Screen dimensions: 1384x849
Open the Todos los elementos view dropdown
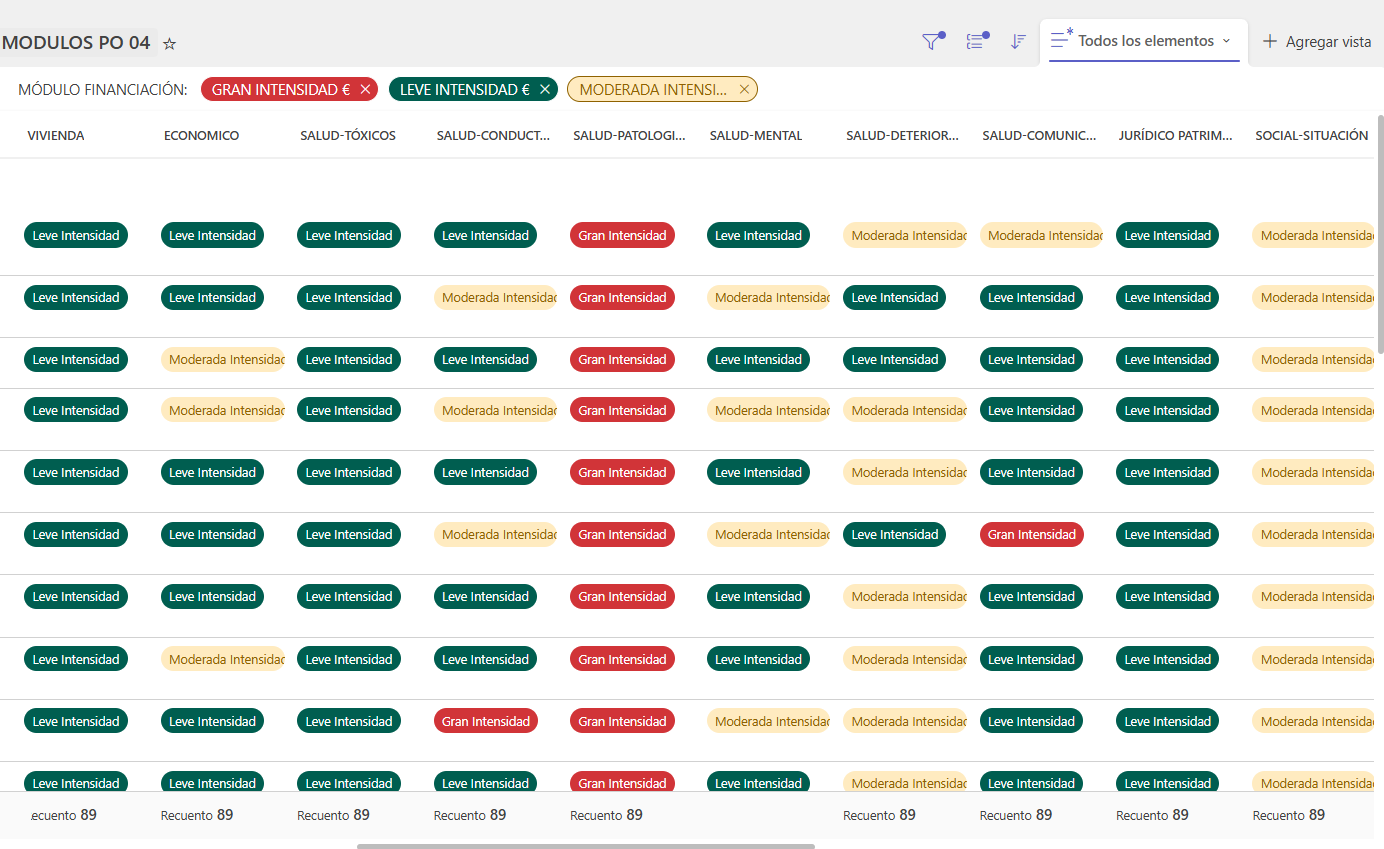pos(1226,41)
